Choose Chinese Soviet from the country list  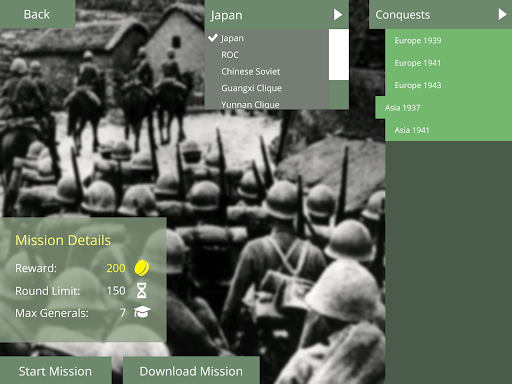pos(267,71)
